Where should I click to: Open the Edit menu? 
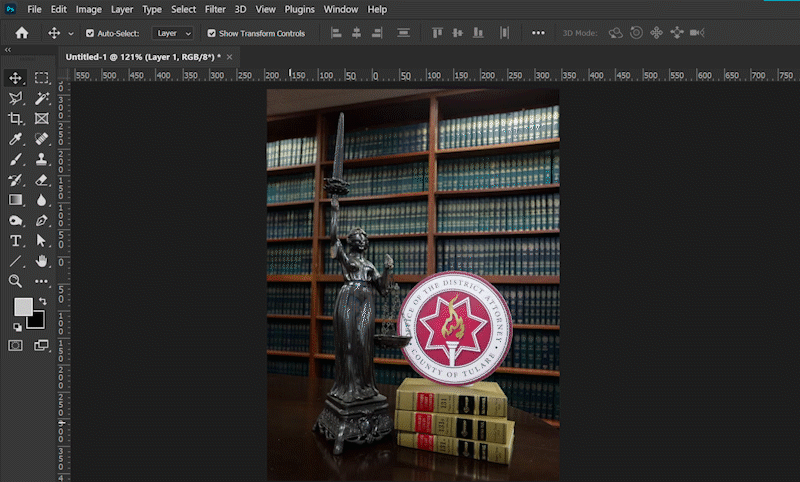(x=59, y=9)
